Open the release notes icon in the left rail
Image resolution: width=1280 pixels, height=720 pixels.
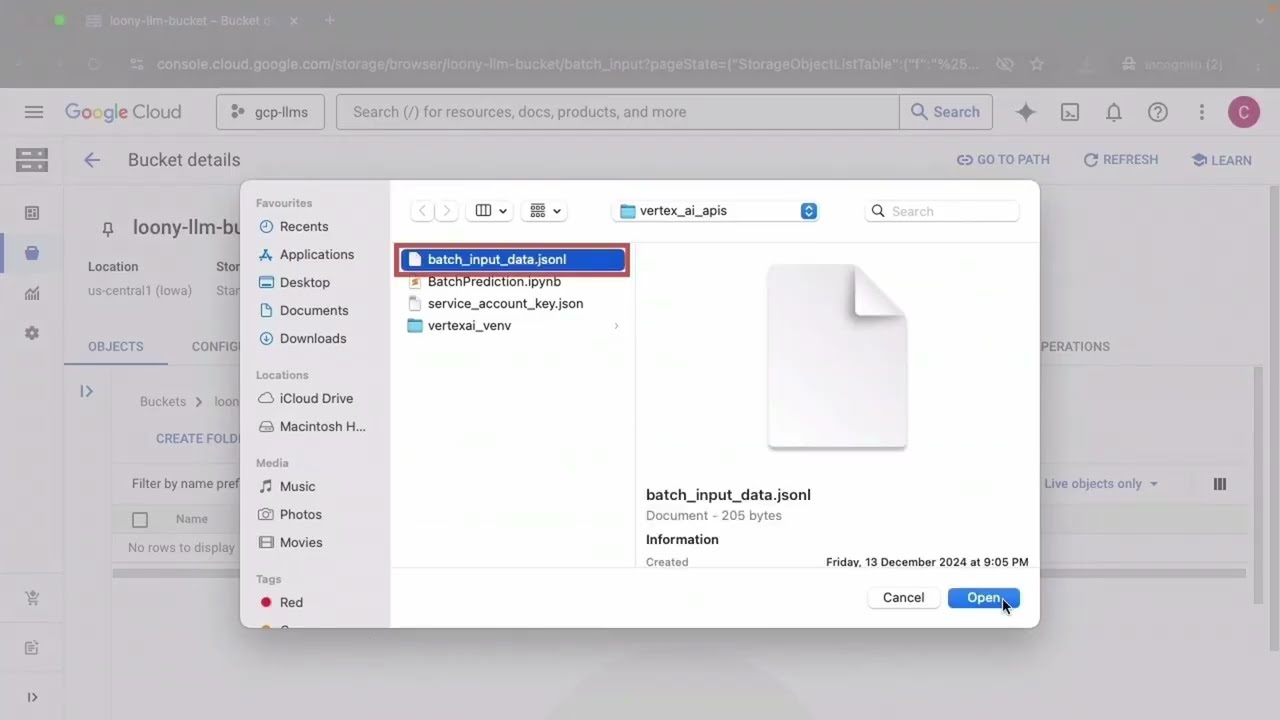(x=32, y=648)
